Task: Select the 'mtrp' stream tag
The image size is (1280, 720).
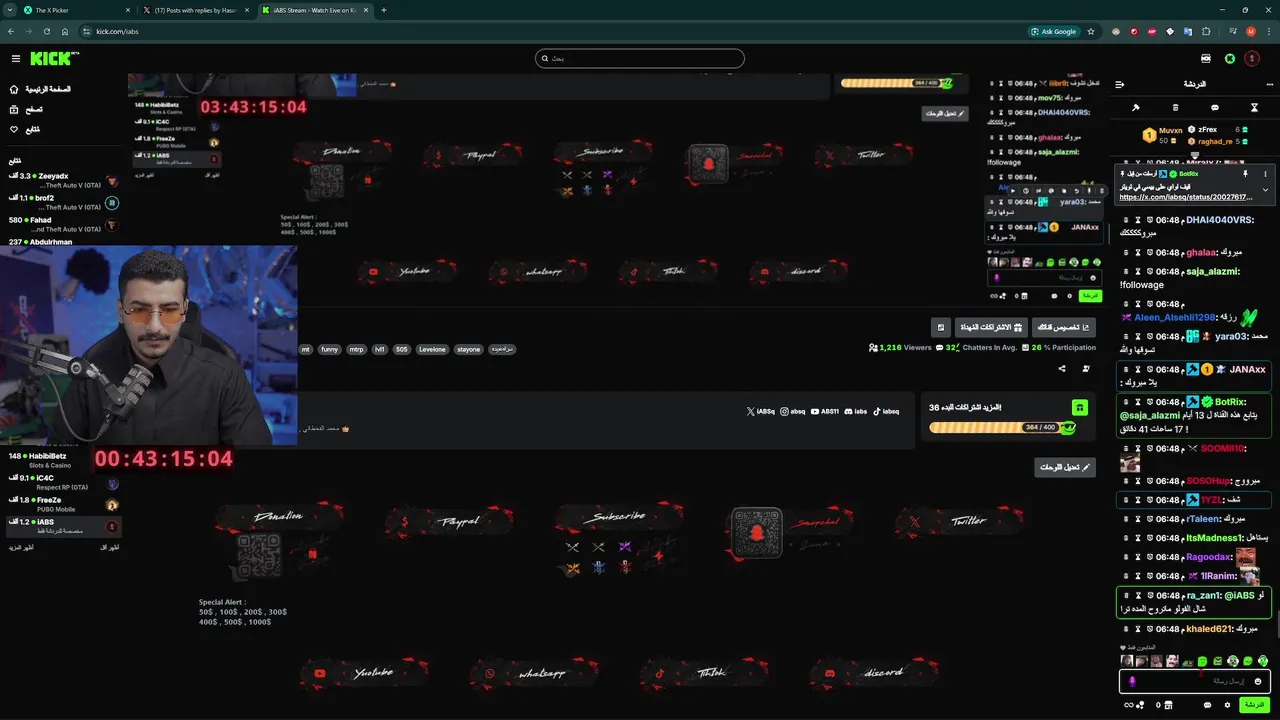Action: point(357,350)
